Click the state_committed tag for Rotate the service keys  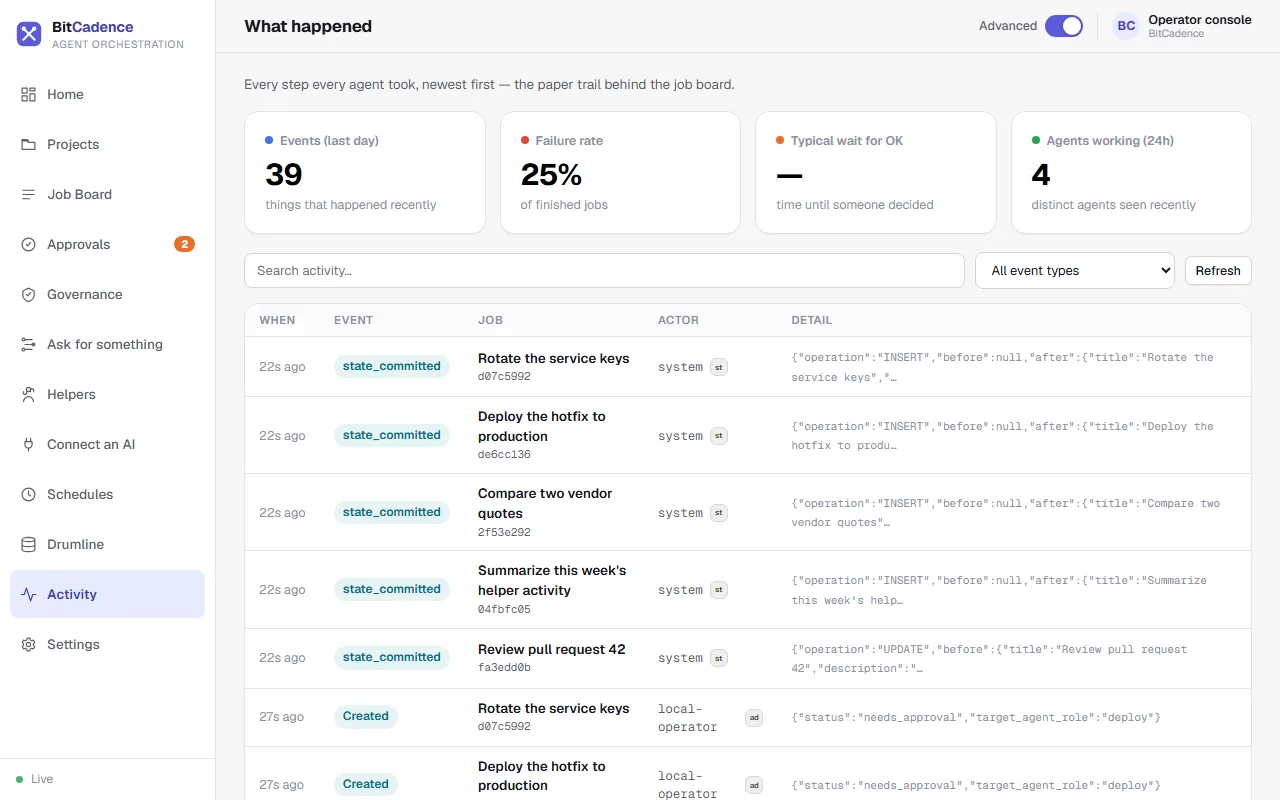pos(392,366)
